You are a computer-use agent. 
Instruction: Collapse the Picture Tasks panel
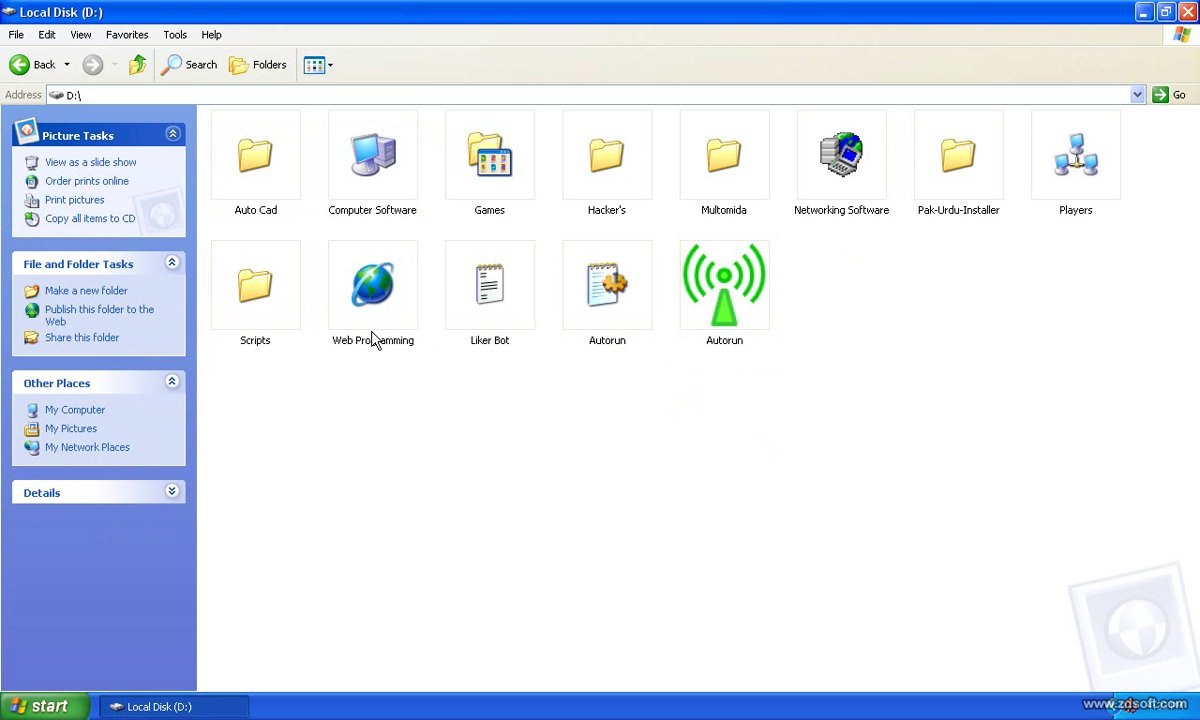pyautogui.click(x=172, y=134)
